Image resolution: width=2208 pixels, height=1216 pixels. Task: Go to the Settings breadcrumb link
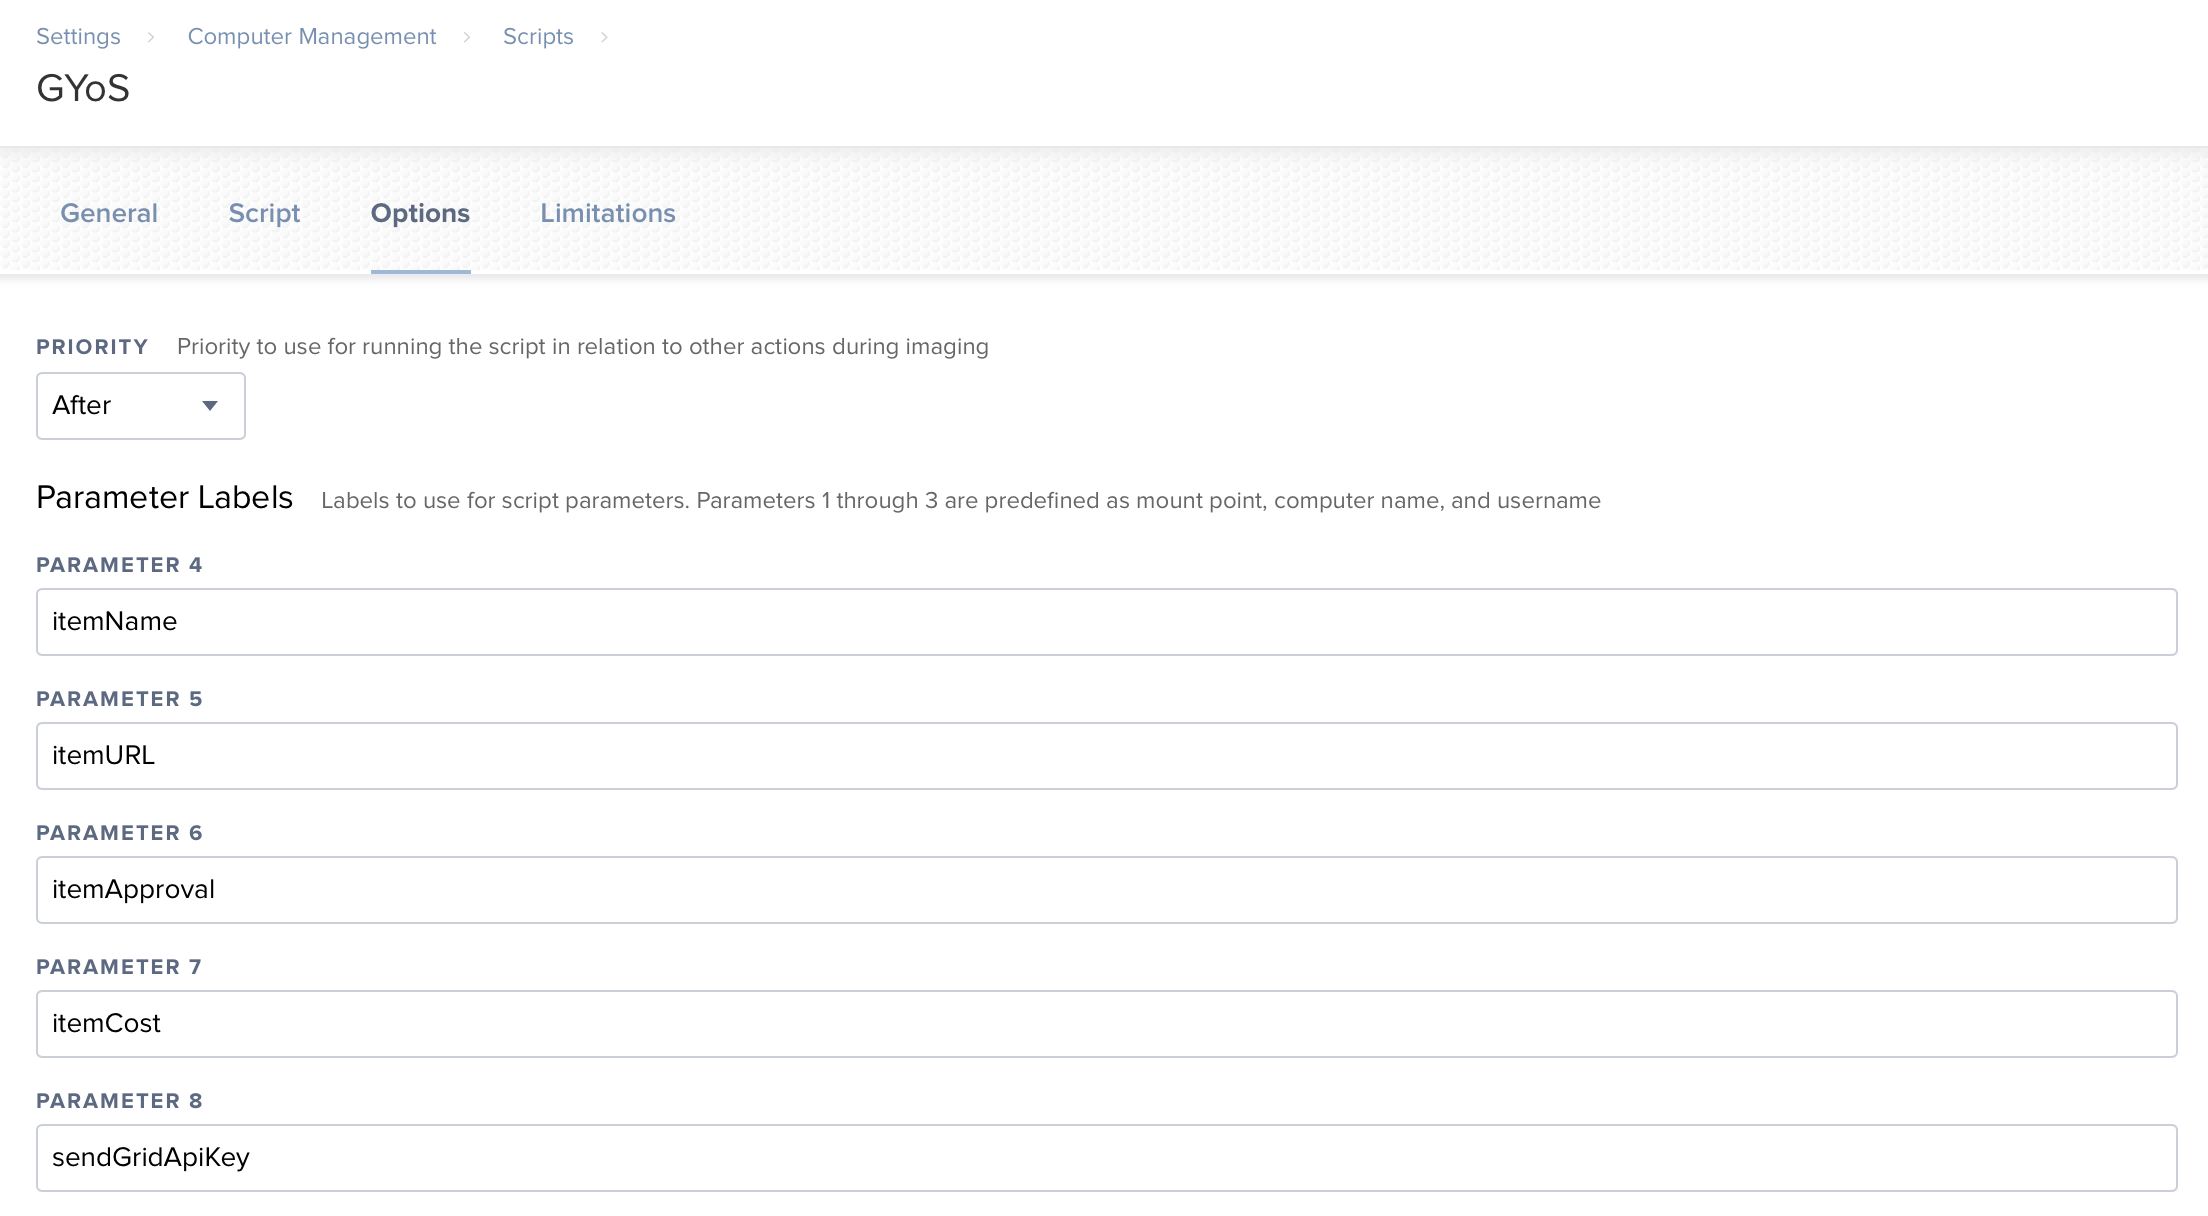[78, 37]
